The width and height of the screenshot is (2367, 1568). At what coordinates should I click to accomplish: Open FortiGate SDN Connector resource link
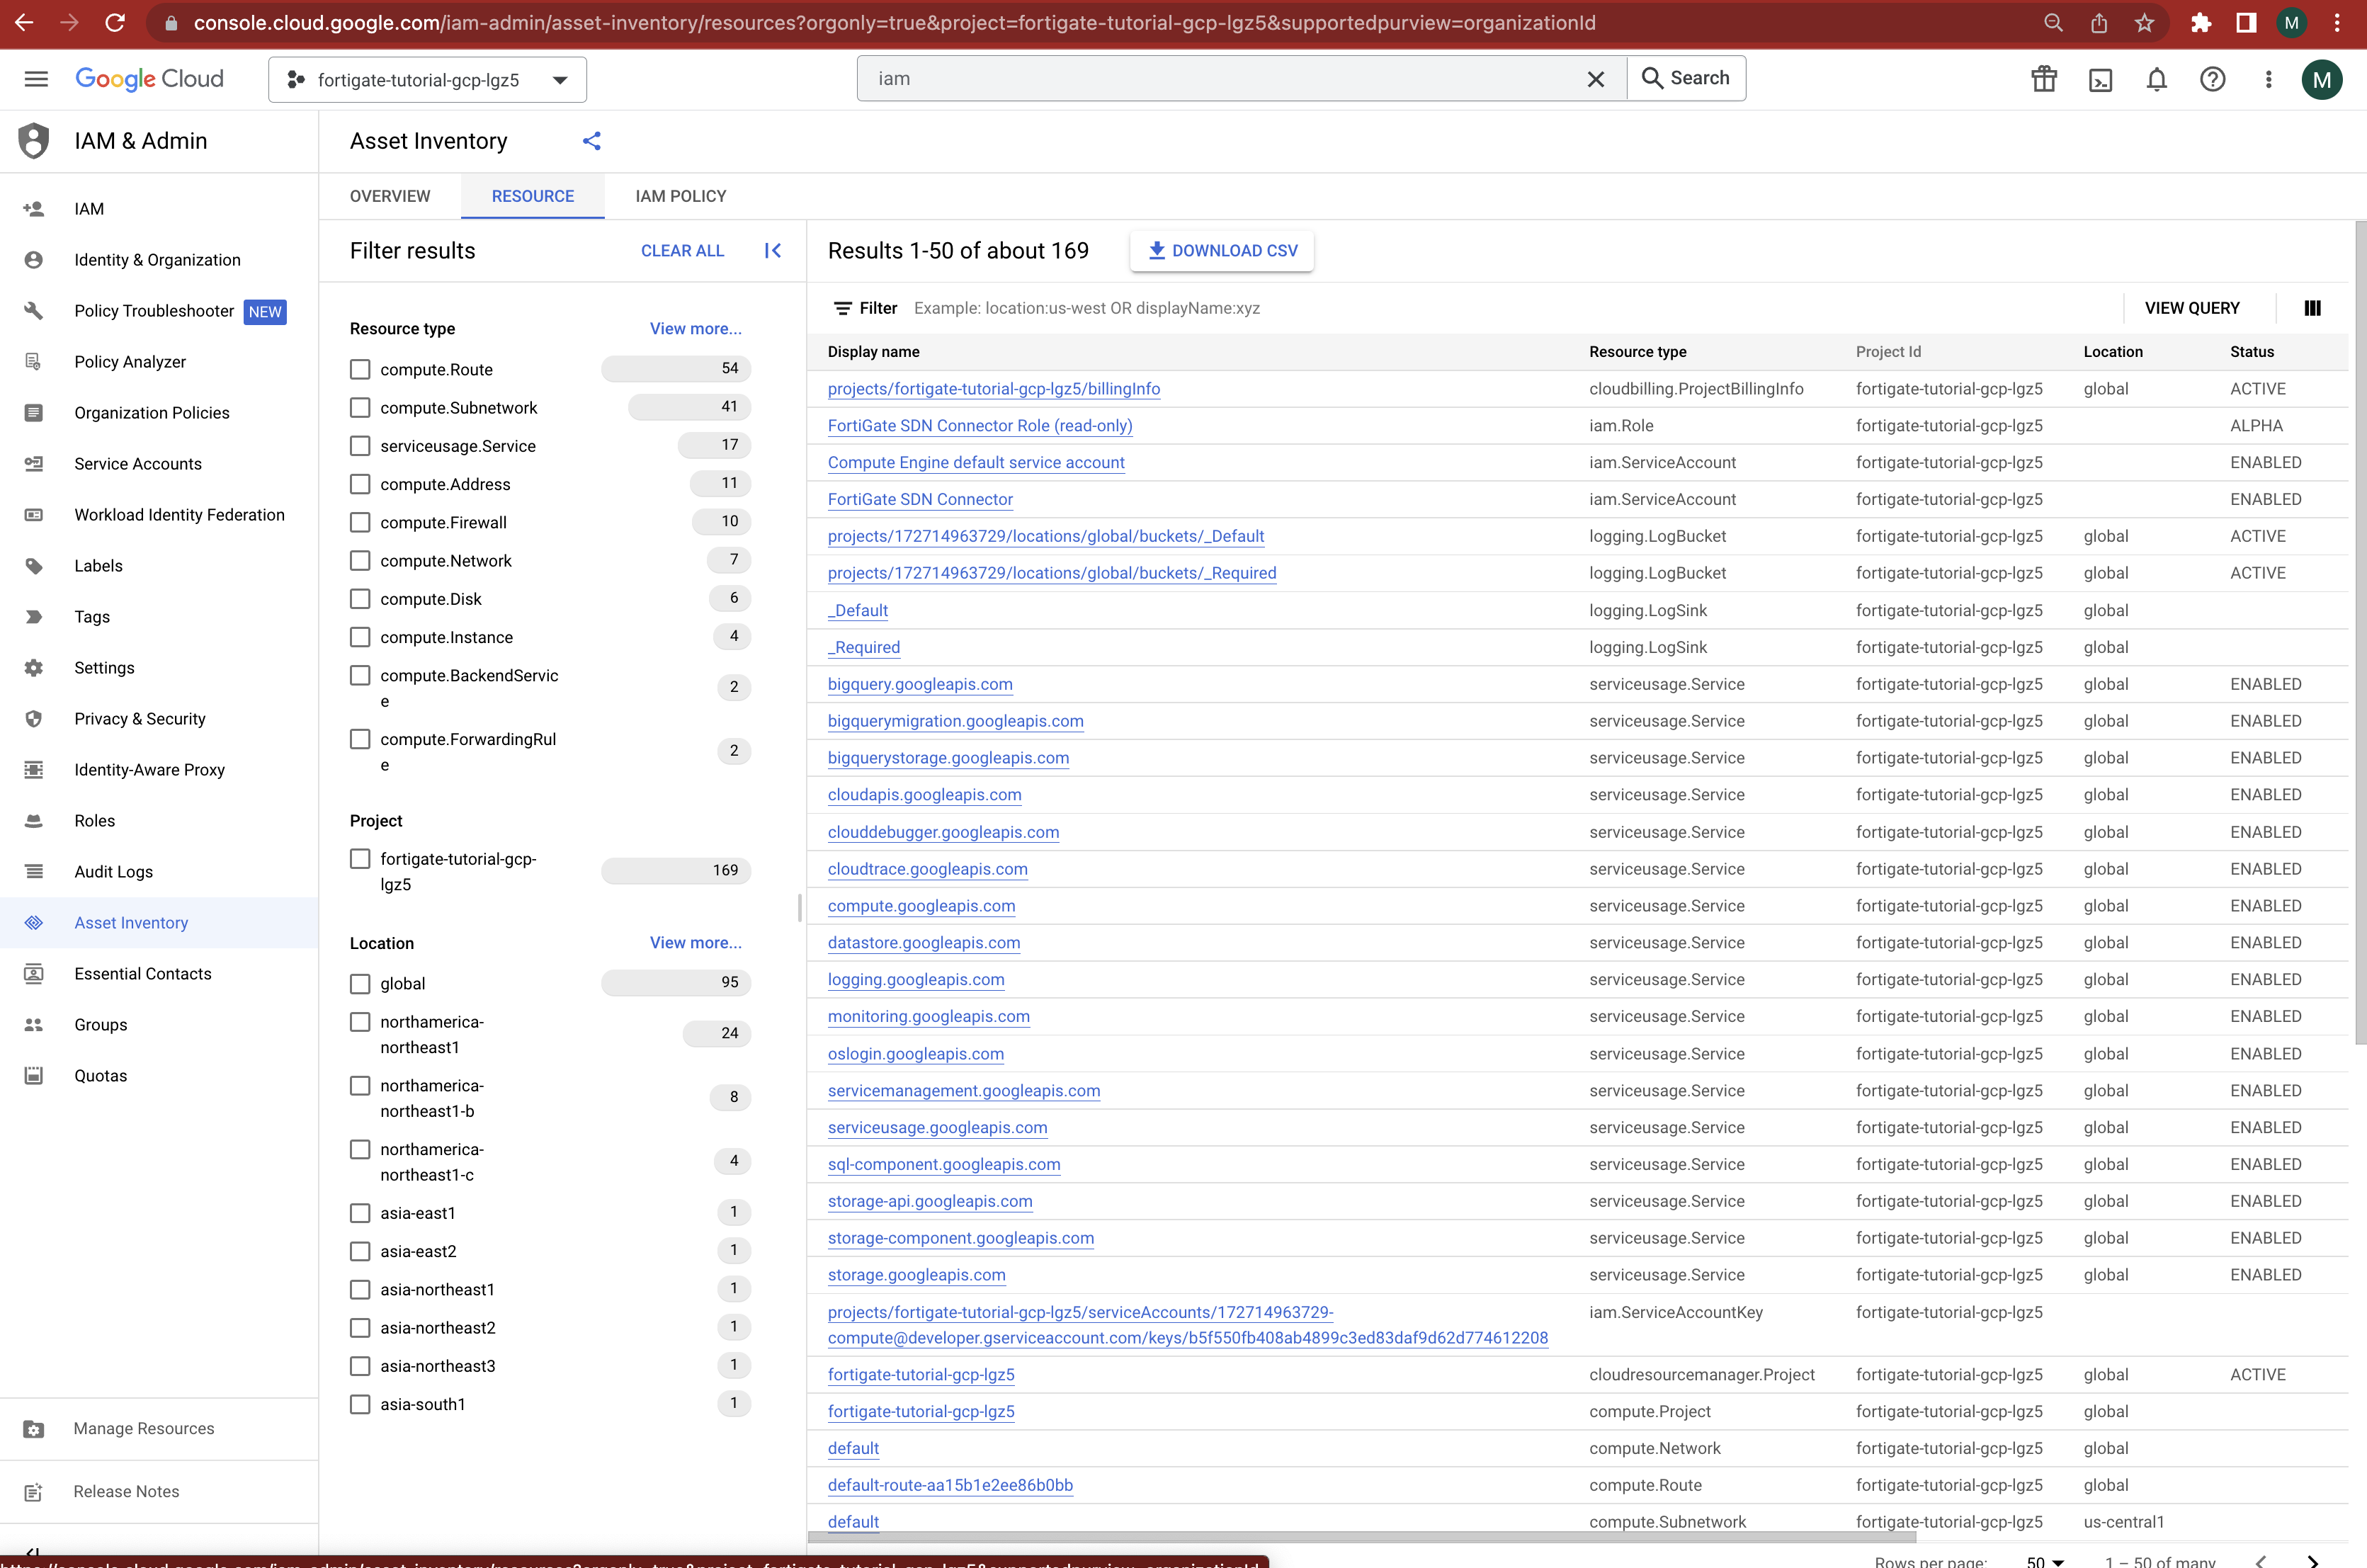[x=920, y=499]
